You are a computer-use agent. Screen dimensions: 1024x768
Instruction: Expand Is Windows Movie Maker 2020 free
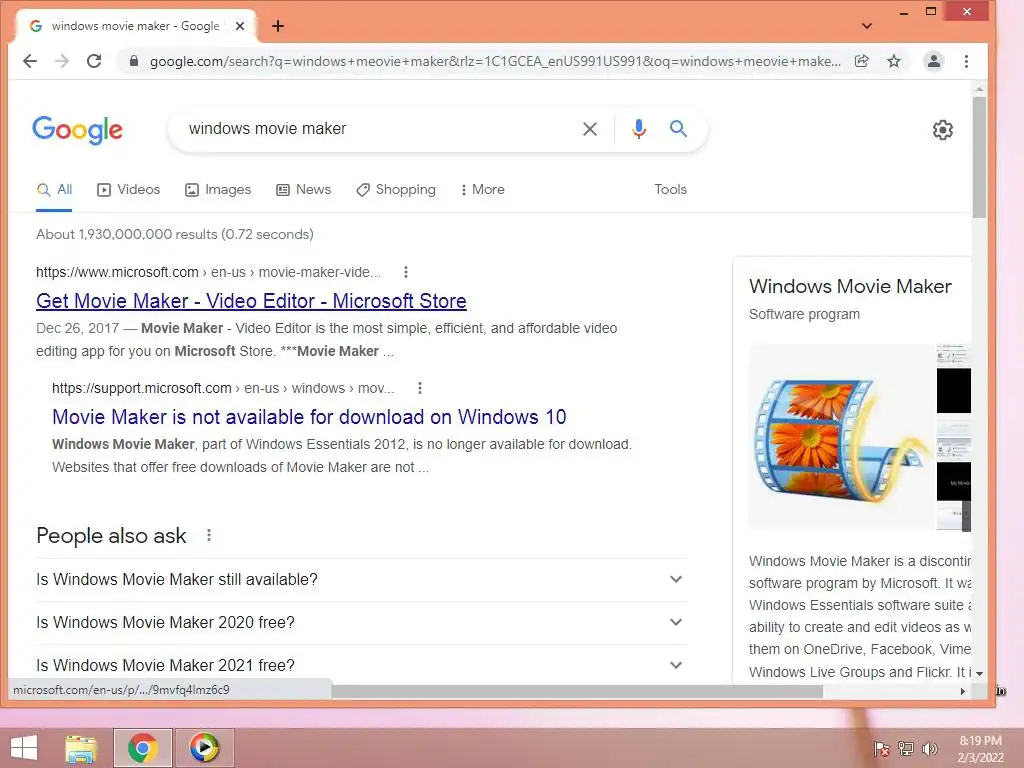click(x=362, y=623)
